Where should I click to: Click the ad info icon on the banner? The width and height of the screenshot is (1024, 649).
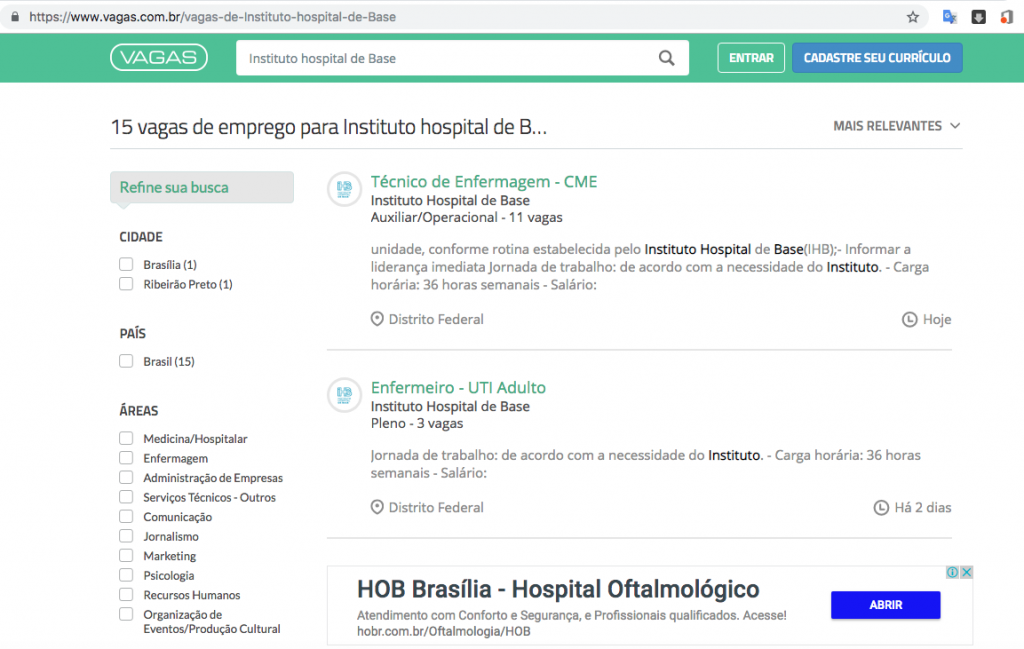(x=953, y=572)
